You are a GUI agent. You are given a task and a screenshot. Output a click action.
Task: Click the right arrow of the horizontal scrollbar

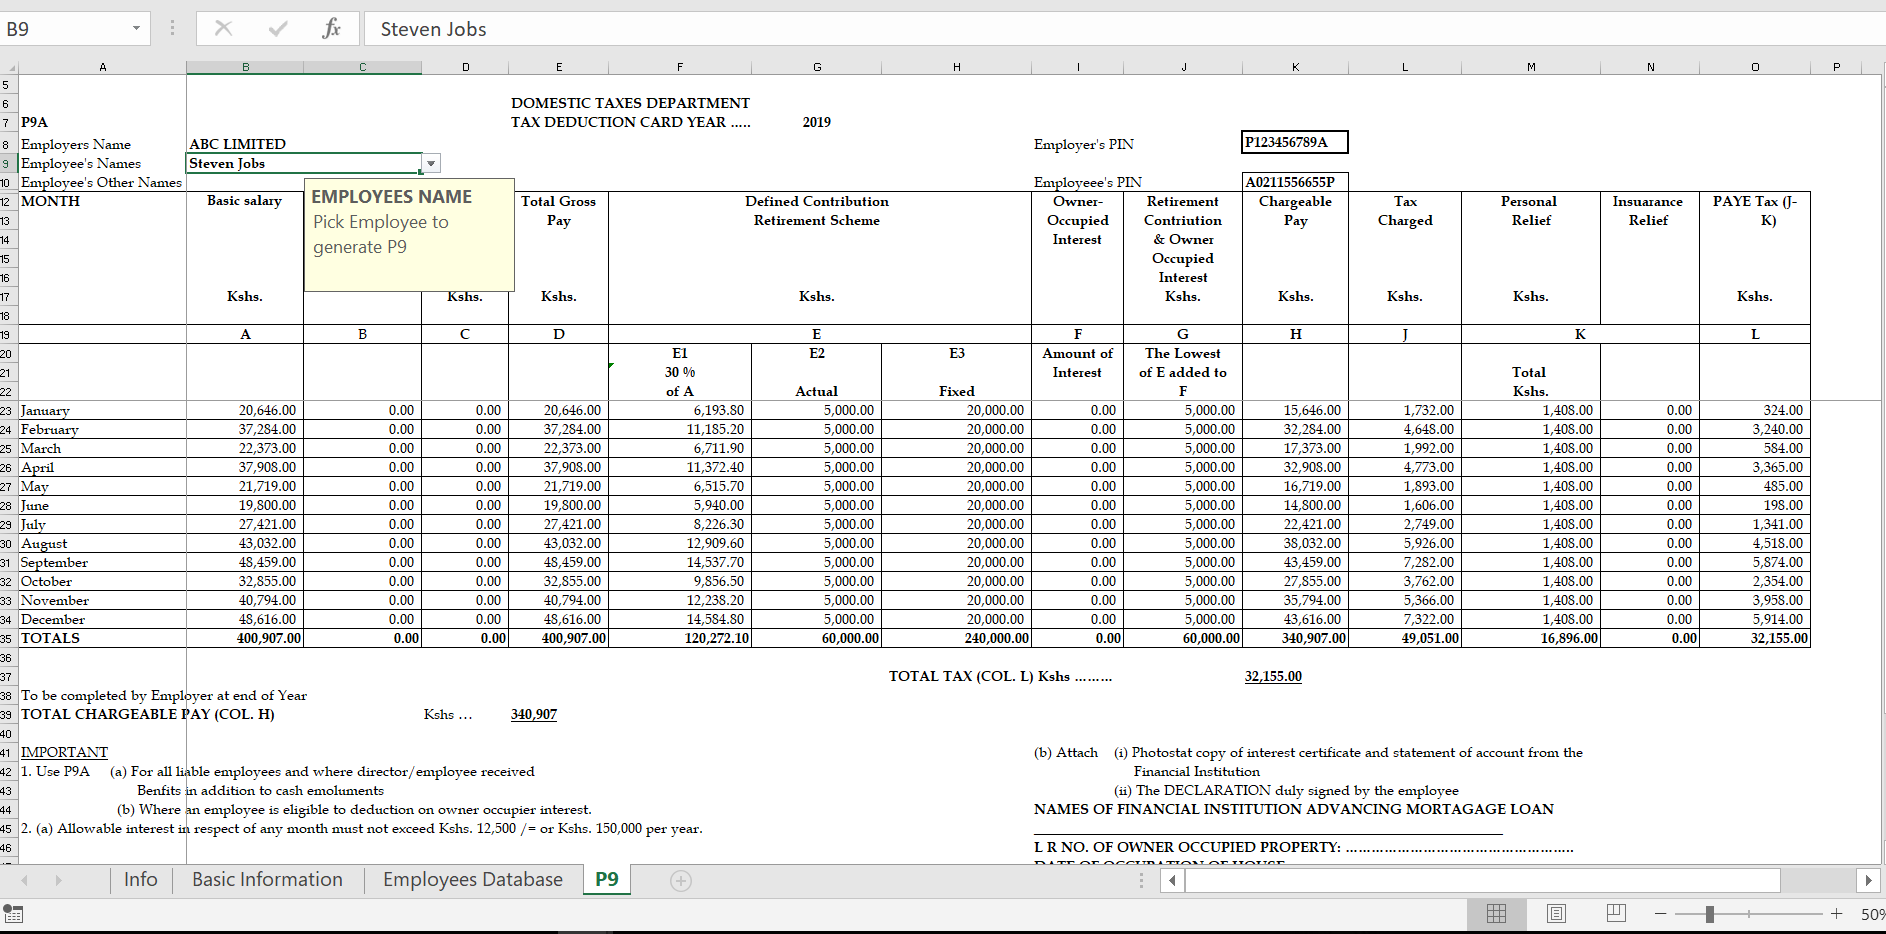pos(1869,880)
